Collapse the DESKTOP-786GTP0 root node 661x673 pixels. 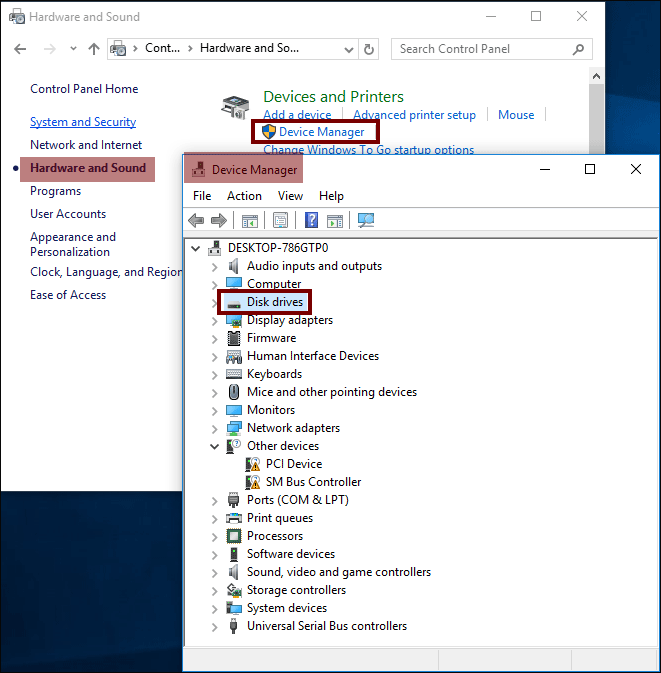(196, 249)
